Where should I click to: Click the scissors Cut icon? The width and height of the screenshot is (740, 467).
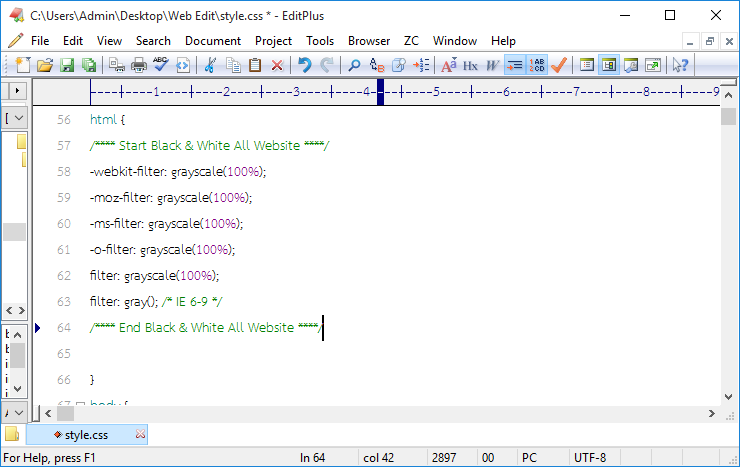click(210, 65)
